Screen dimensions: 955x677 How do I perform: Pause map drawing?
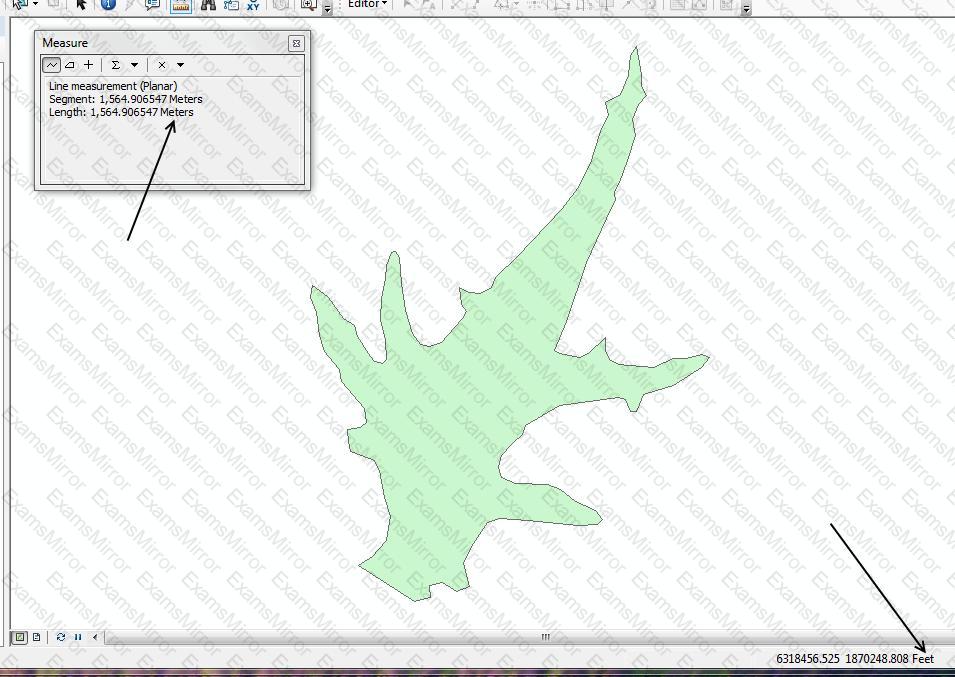click(78, 637)
